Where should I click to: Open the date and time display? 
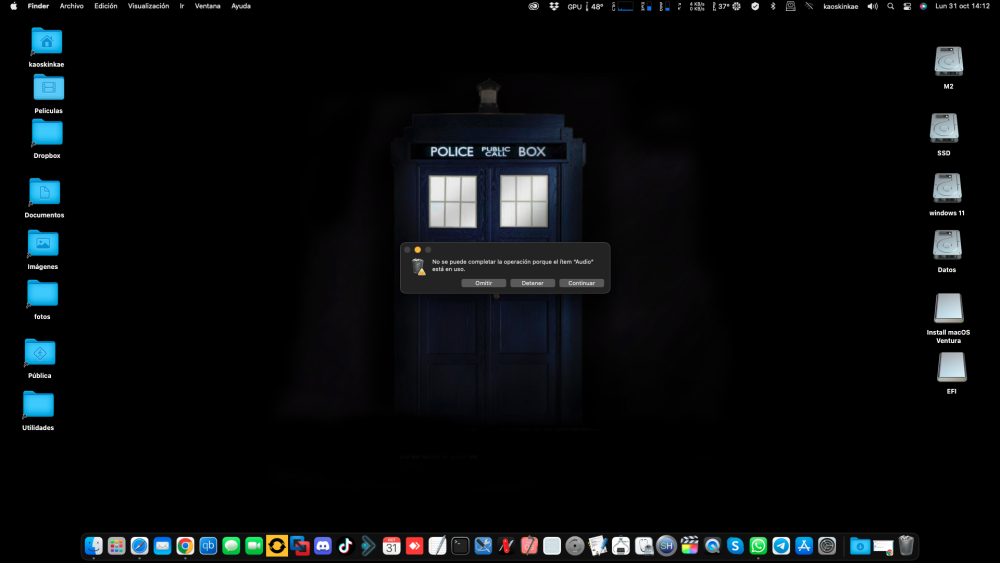pyautogui.click(x=962, y=6)
